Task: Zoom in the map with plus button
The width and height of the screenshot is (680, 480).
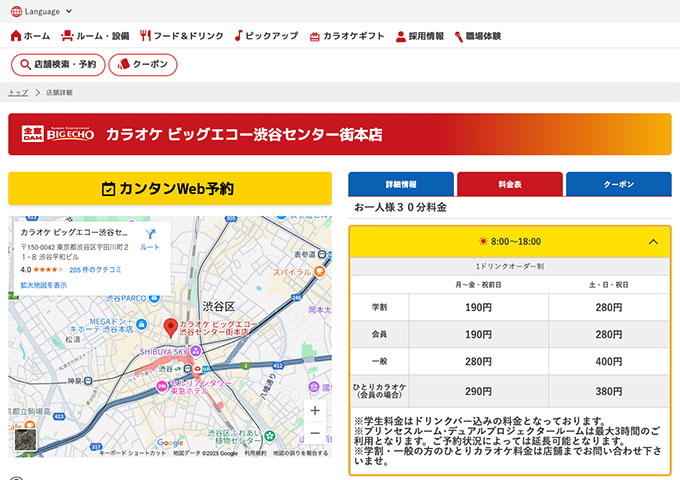Action: 315,410
